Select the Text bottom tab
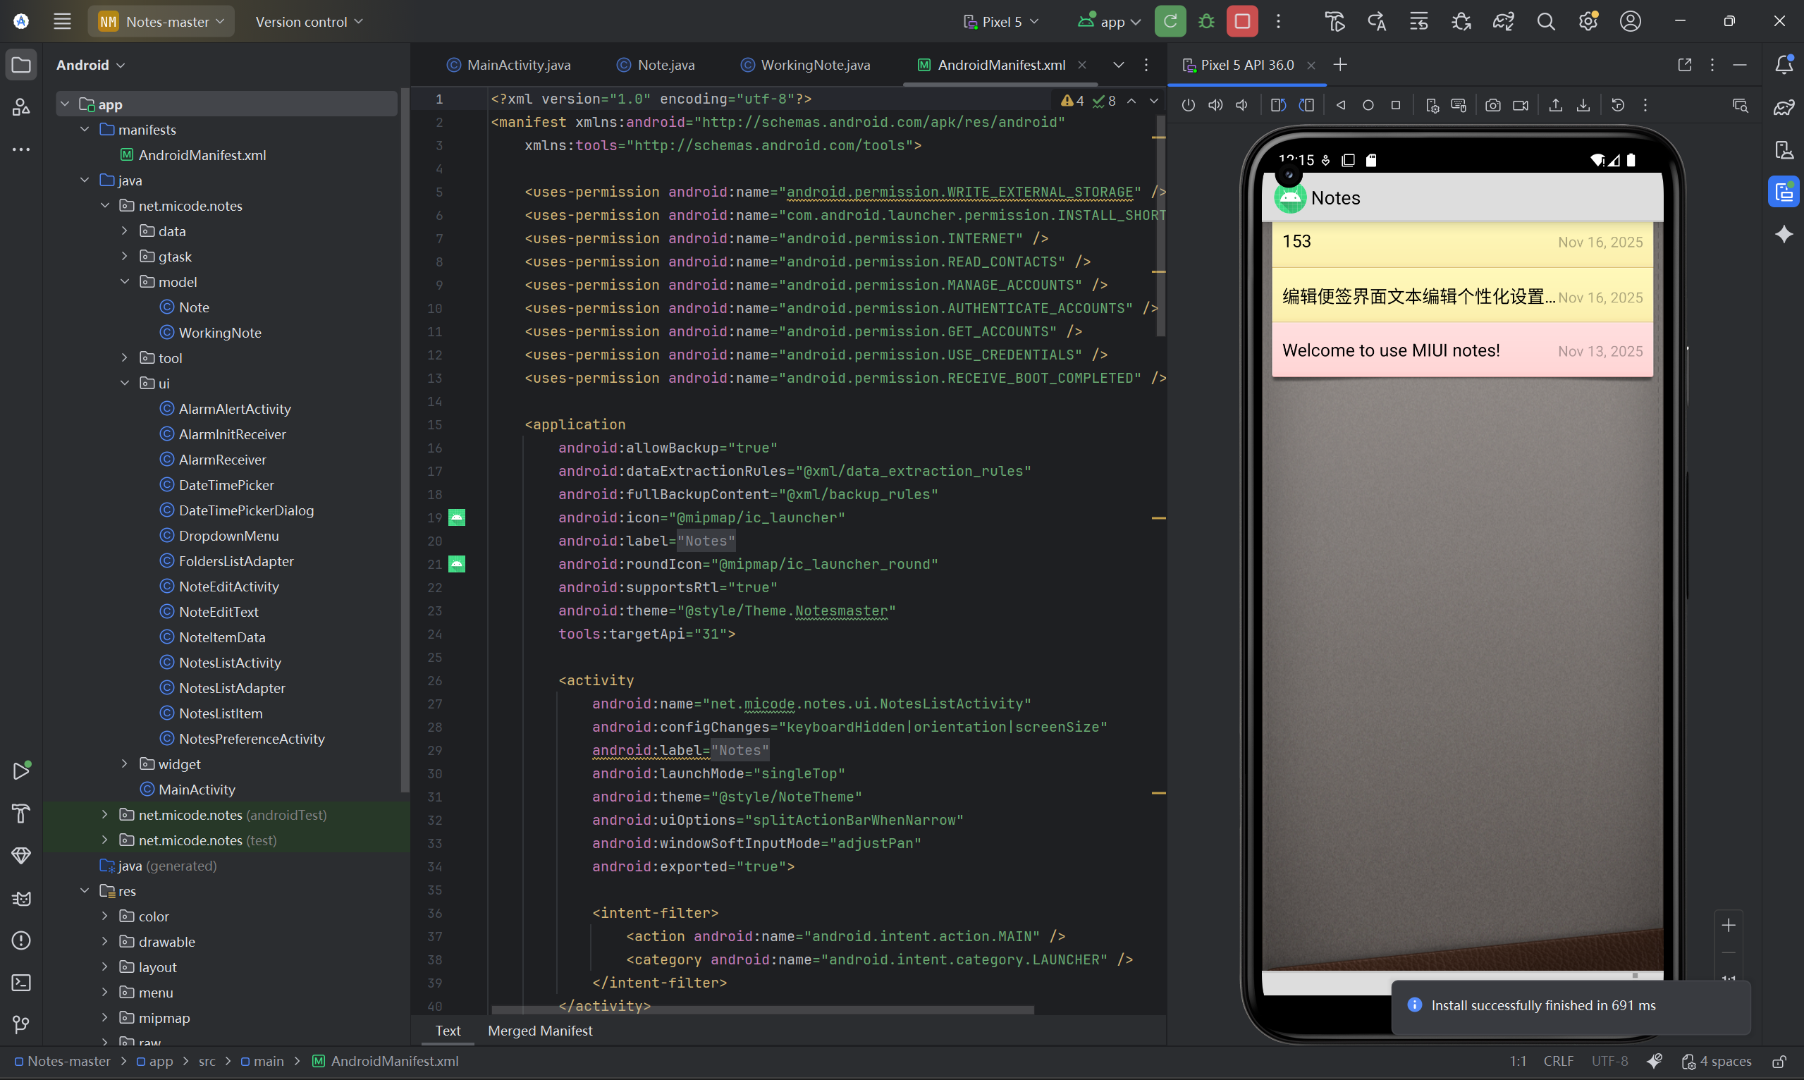1804x1080 pixels. click(x=448, y=1031)
